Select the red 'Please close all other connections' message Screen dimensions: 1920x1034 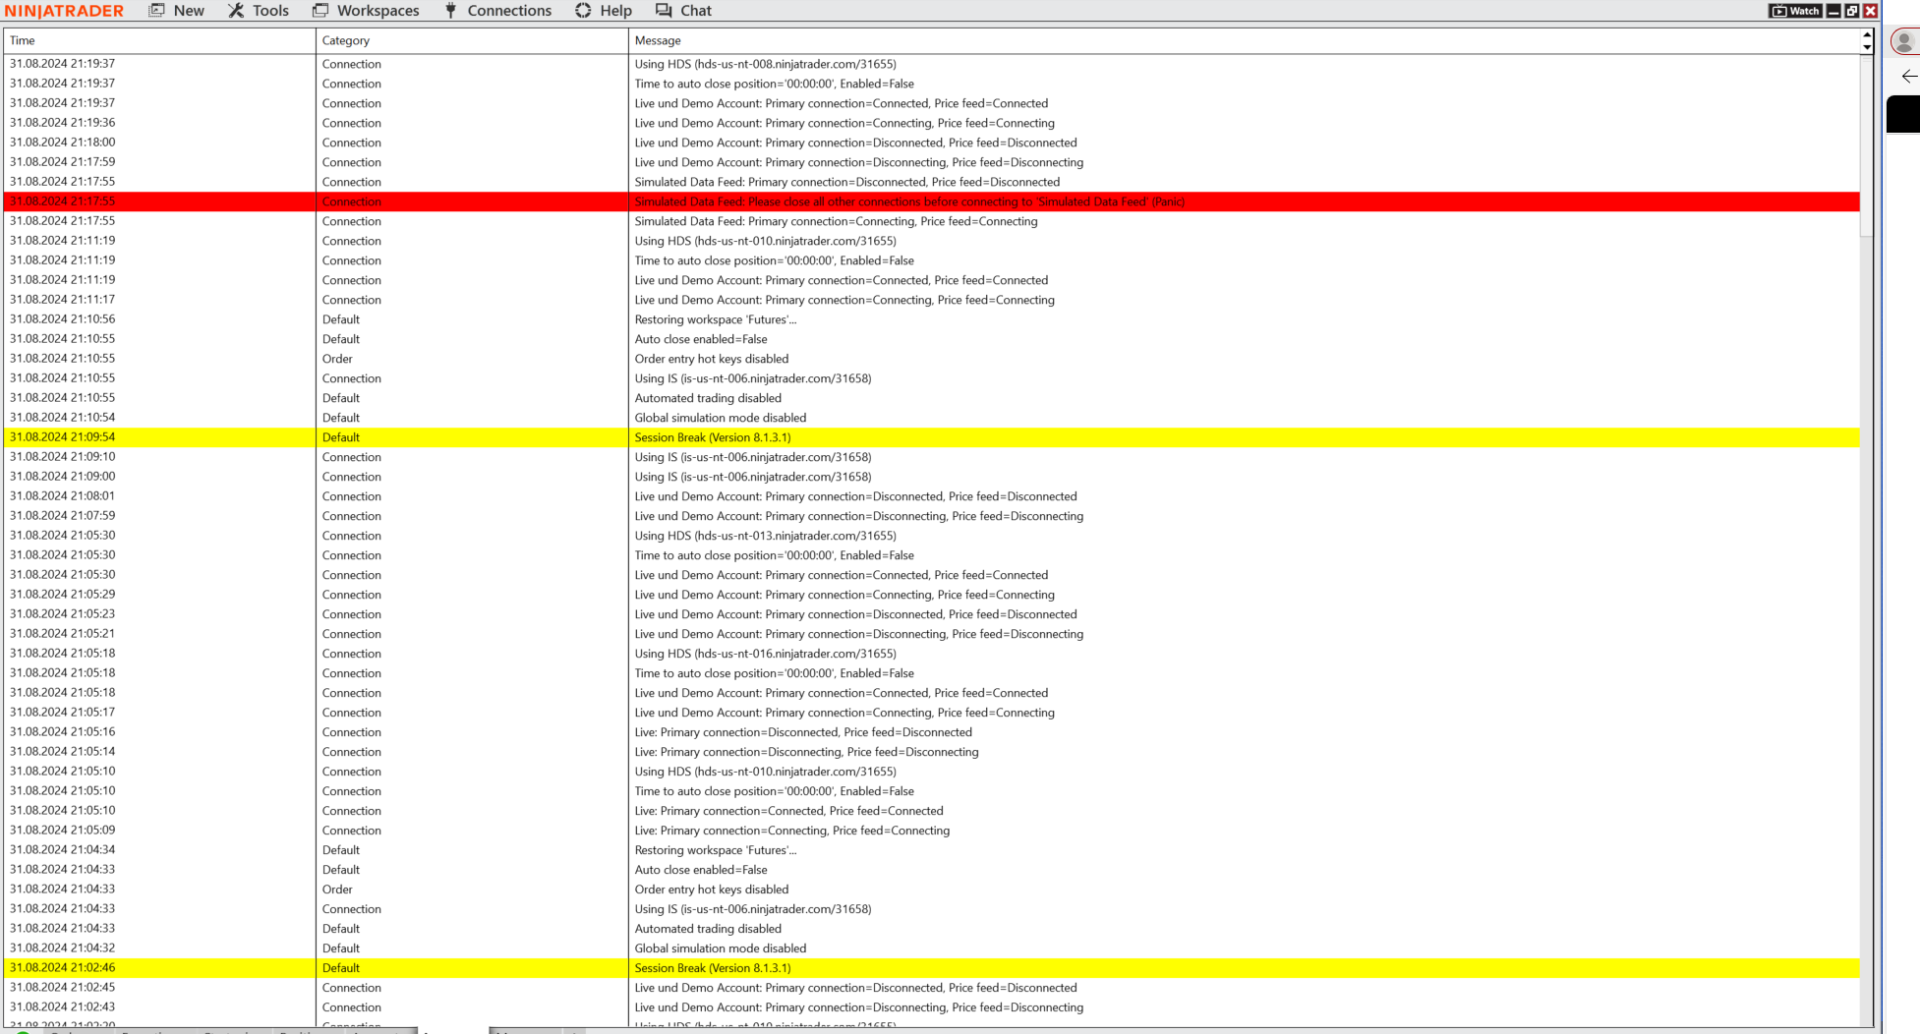tap(909, 202)
